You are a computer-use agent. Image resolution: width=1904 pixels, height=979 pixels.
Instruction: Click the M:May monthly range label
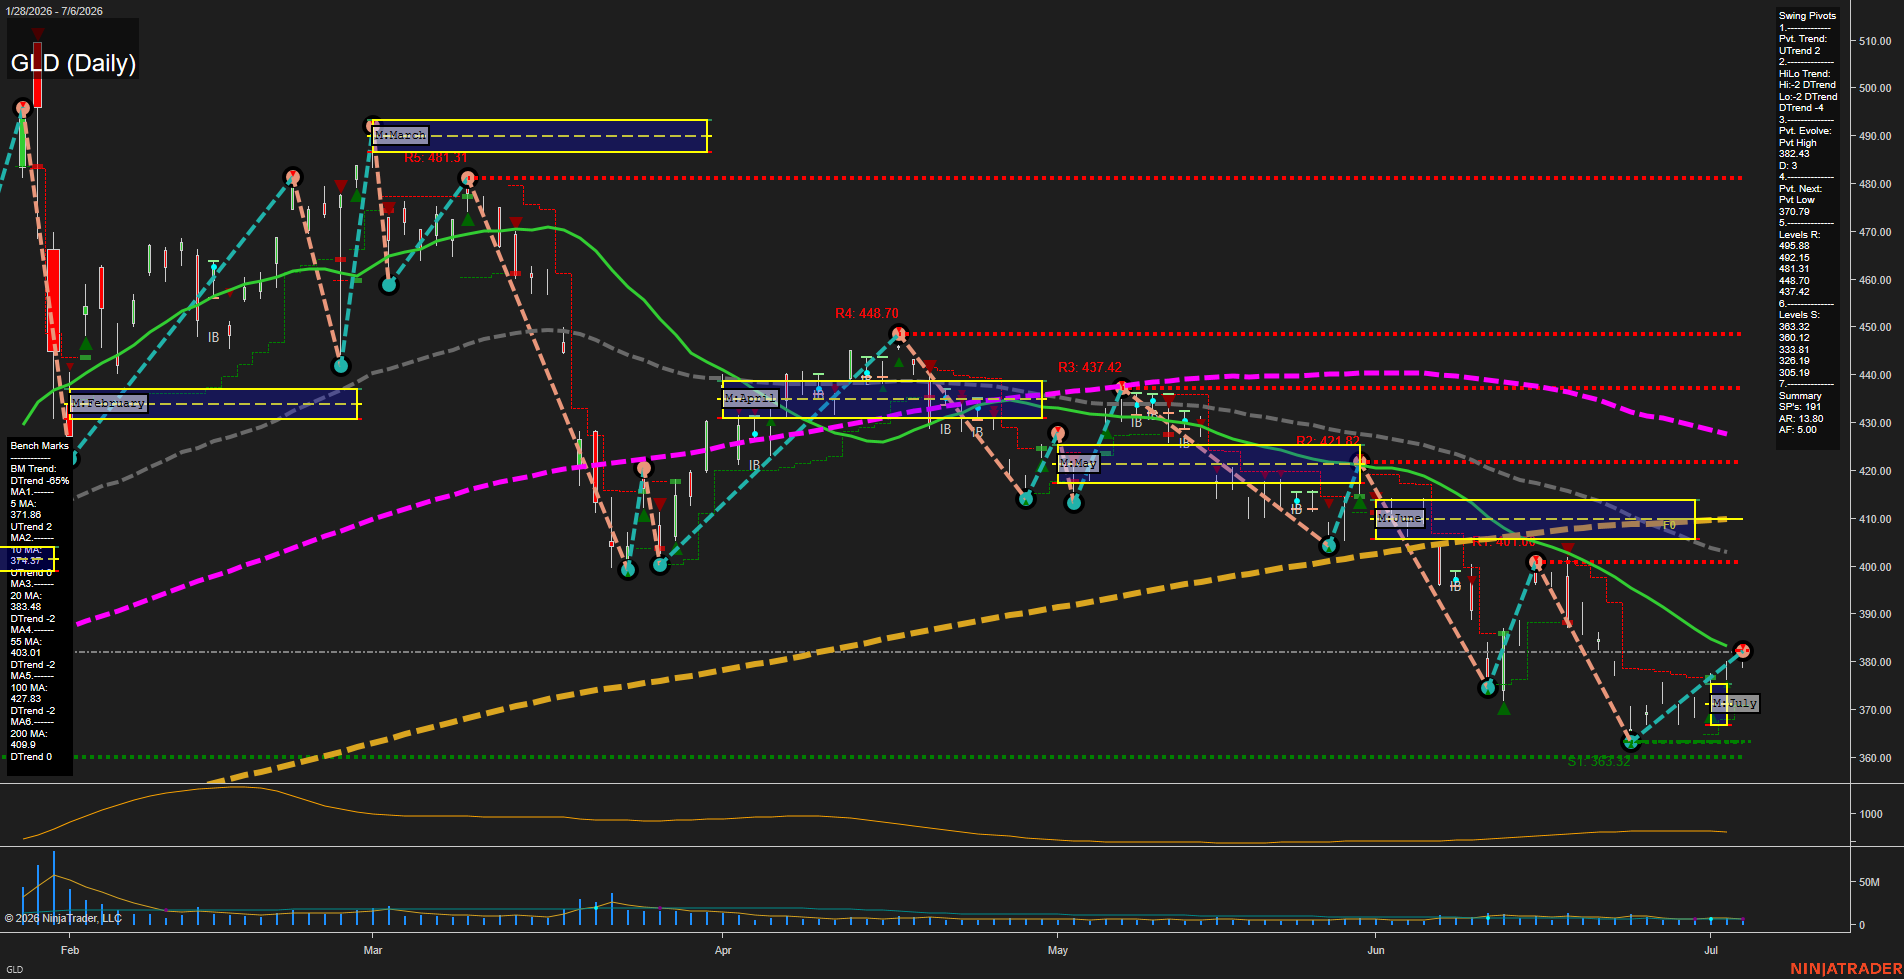click(1079, 464)
